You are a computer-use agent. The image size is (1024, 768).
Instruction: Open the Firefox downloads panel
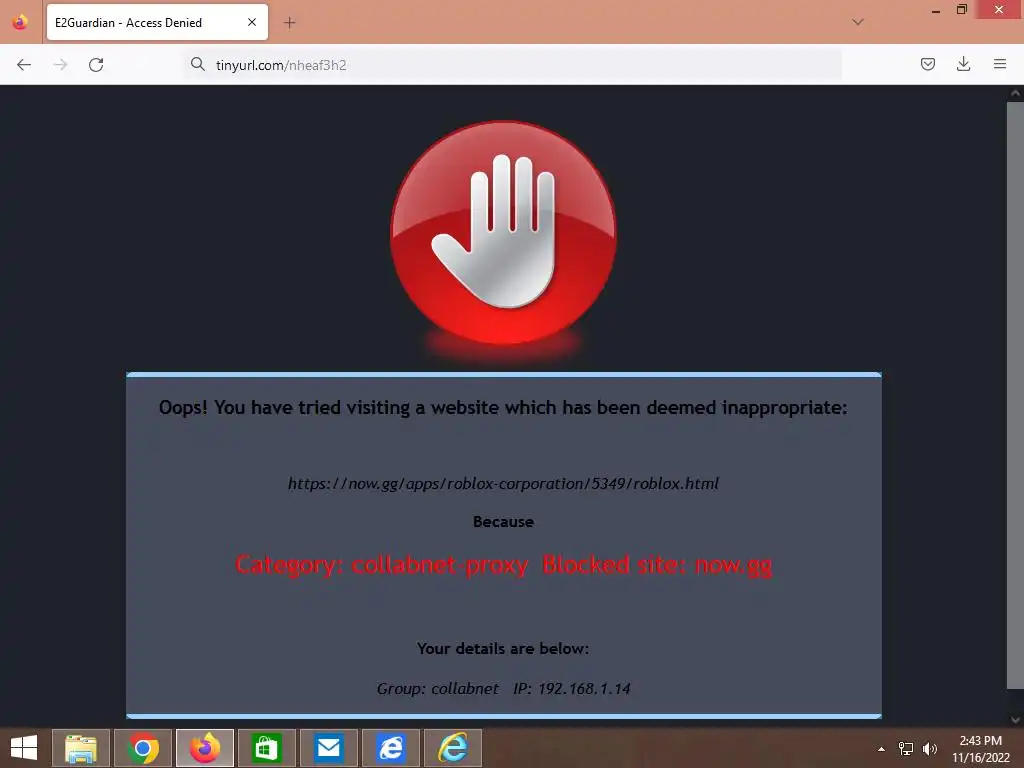pos(963,64)
